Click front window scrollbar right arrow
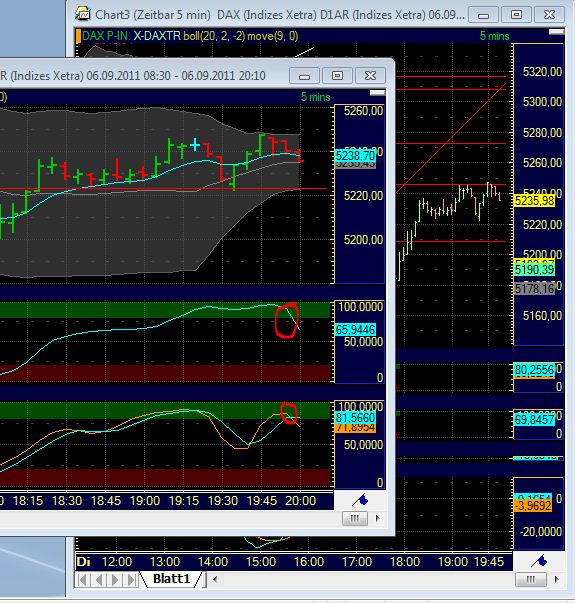The image size is (575, 603). [378, 518]
